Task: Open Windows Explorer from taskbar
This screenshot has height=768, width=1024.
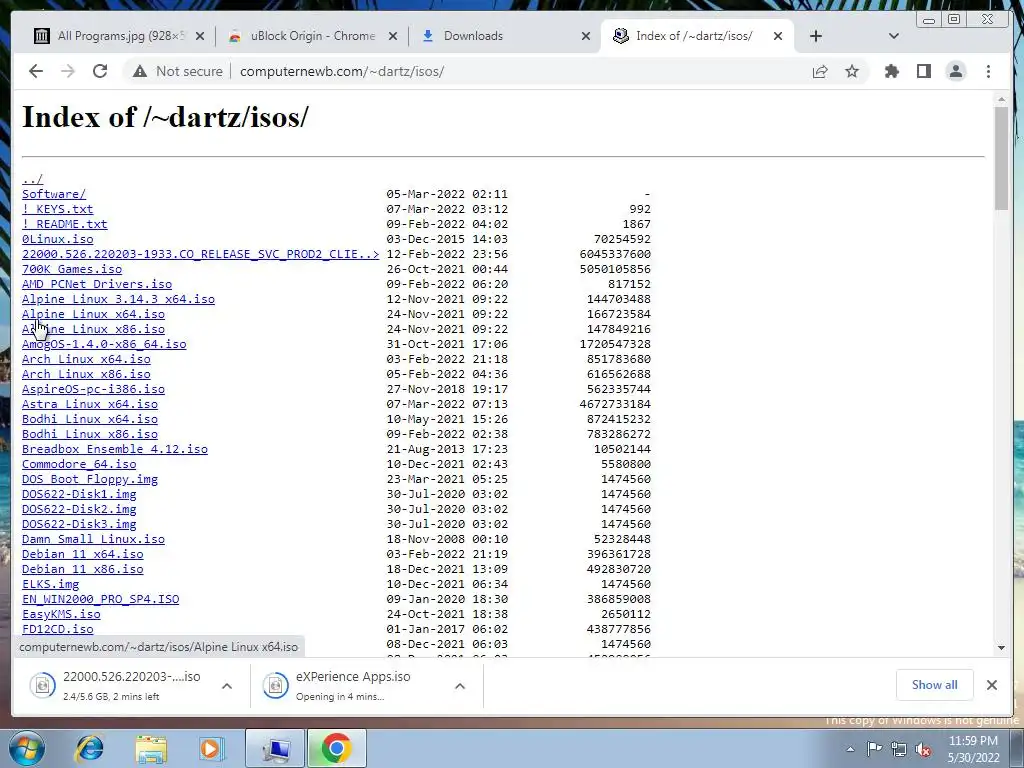Action: pyautogui.click(x=151, y=748)
